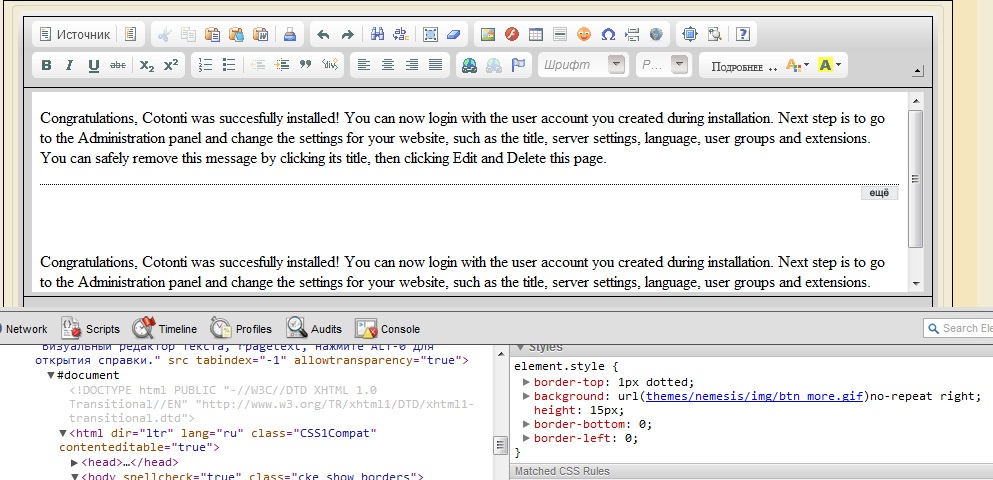Toggle Show Blocks icon
The height and width of the screenshot is (480, 993).
pos(714,34)
